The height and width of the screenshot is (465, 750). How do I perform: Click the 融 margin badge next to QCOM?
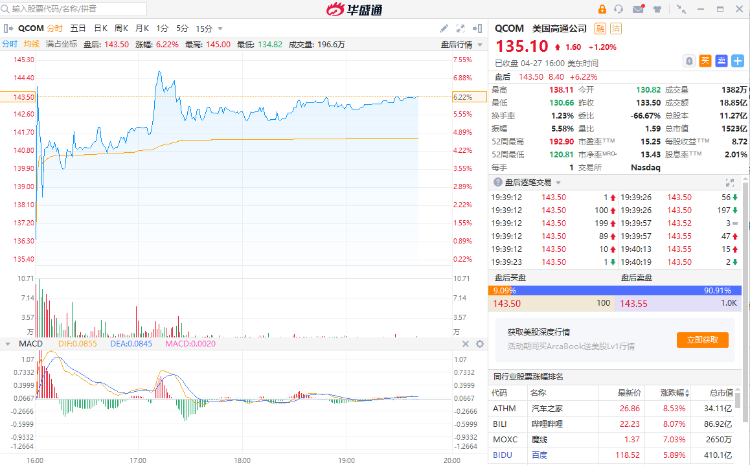[600, 29]
